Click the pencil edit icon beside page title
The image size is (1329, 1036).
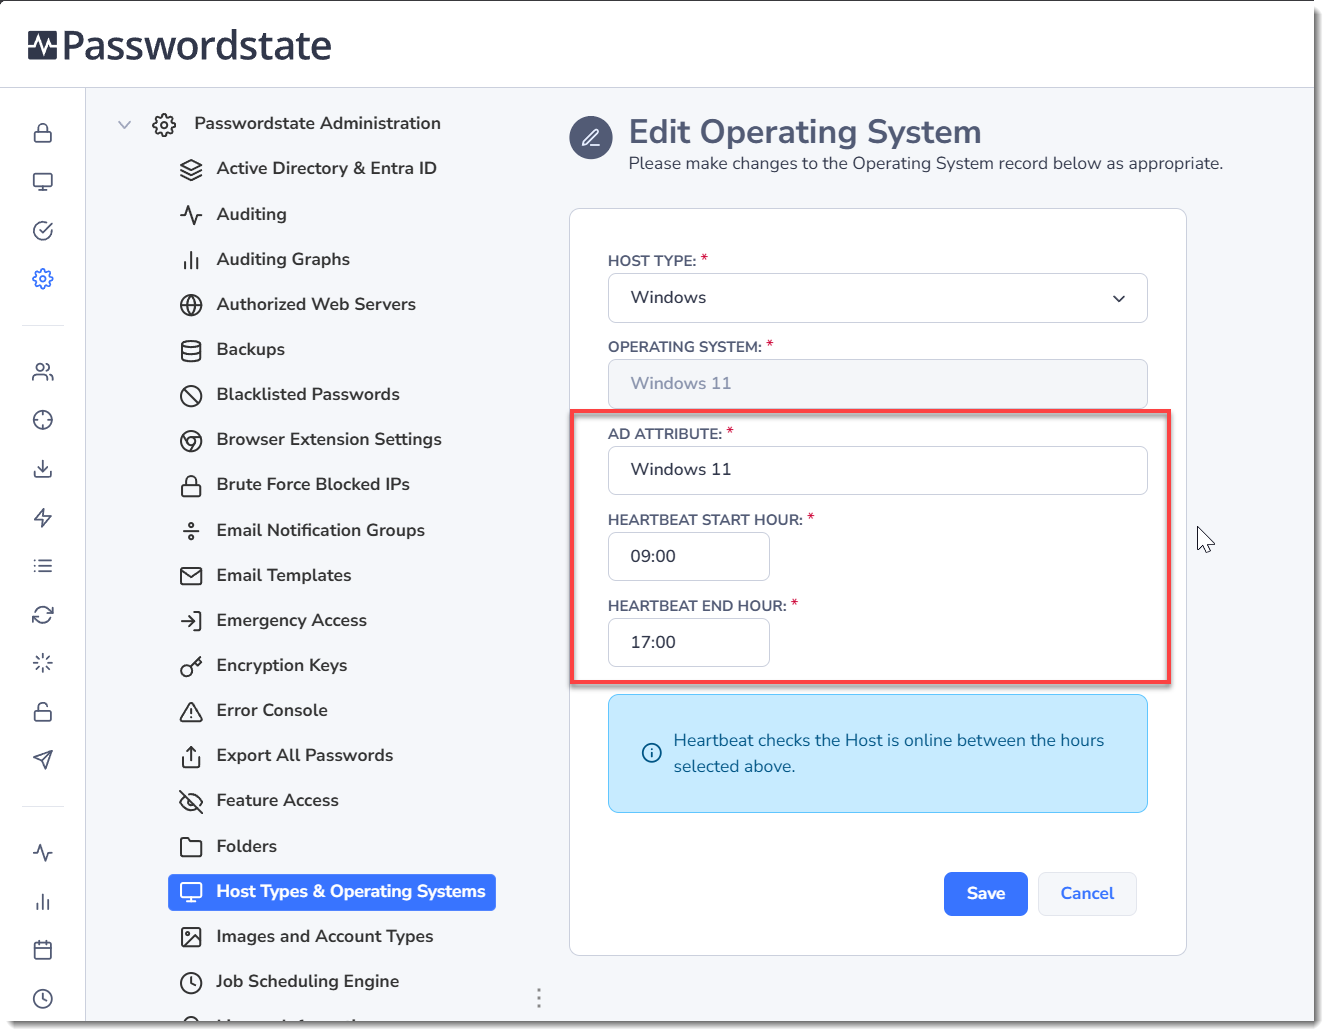click(x=591, y=138)
